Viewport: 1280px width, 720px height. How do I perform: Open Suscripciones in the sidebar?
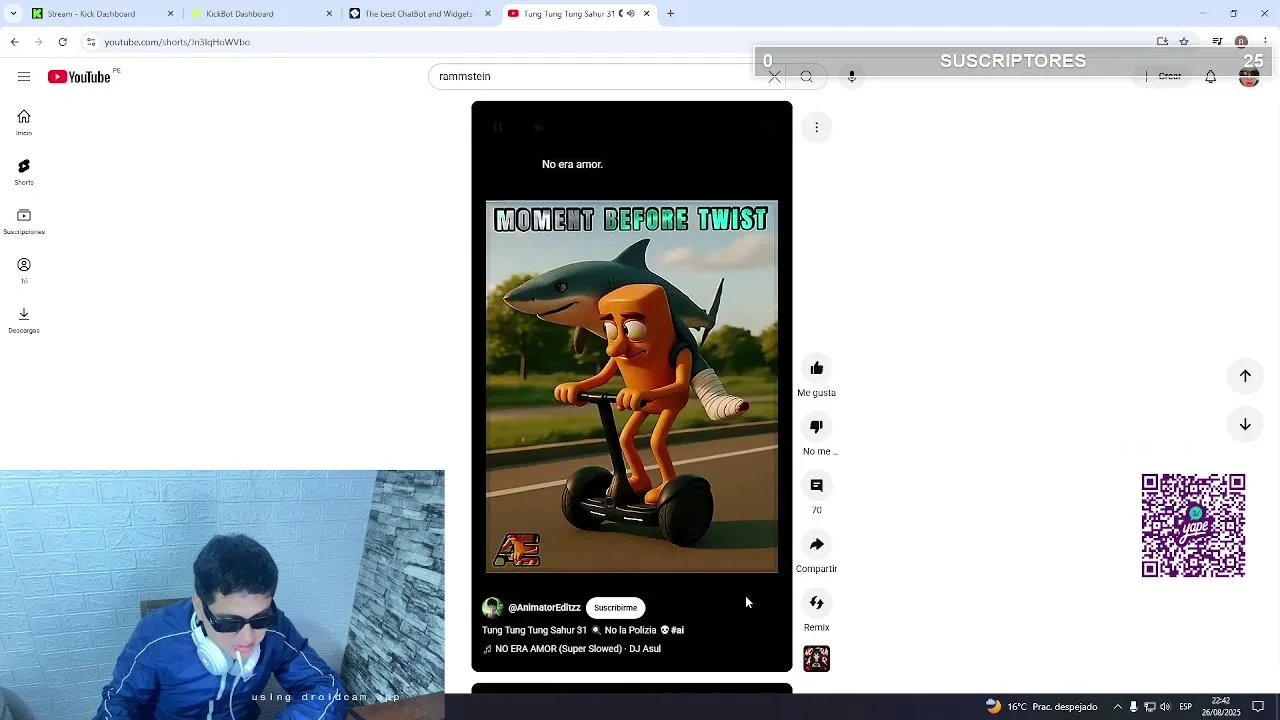(24, 221)
